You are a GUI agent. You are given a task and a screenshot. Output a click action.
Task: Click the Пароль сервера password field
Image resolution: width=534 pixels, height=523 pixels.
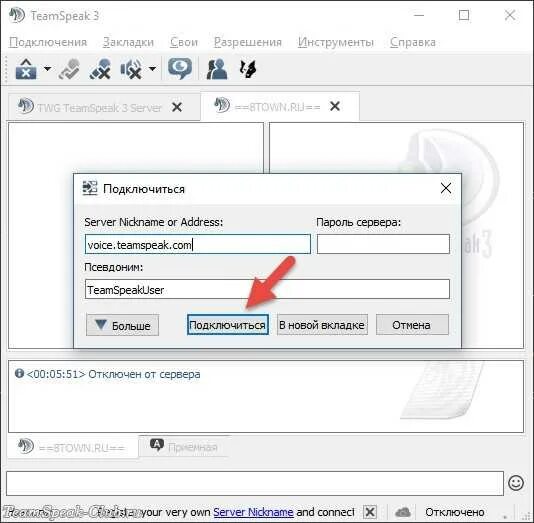click(x=383, y=244)
